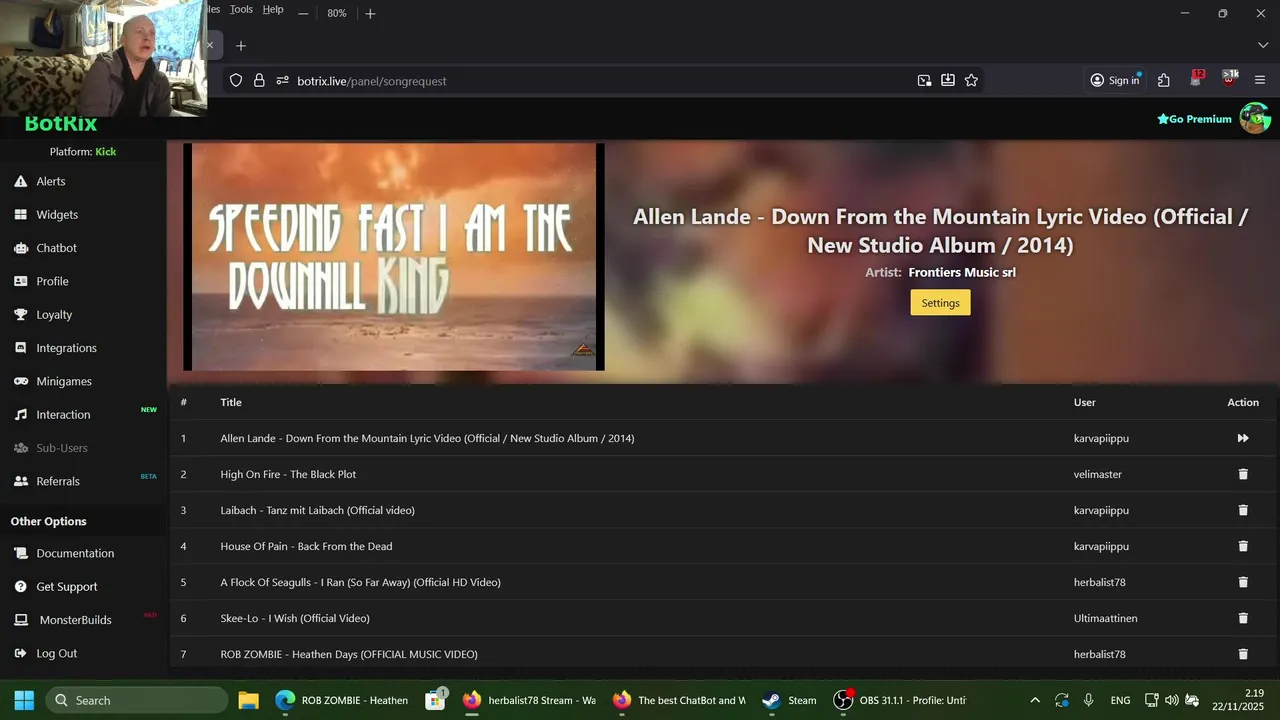Viewport: 1280px width, 720px height.
Task: Open Integrations icon in sidebar
Action: pos(20,348)
